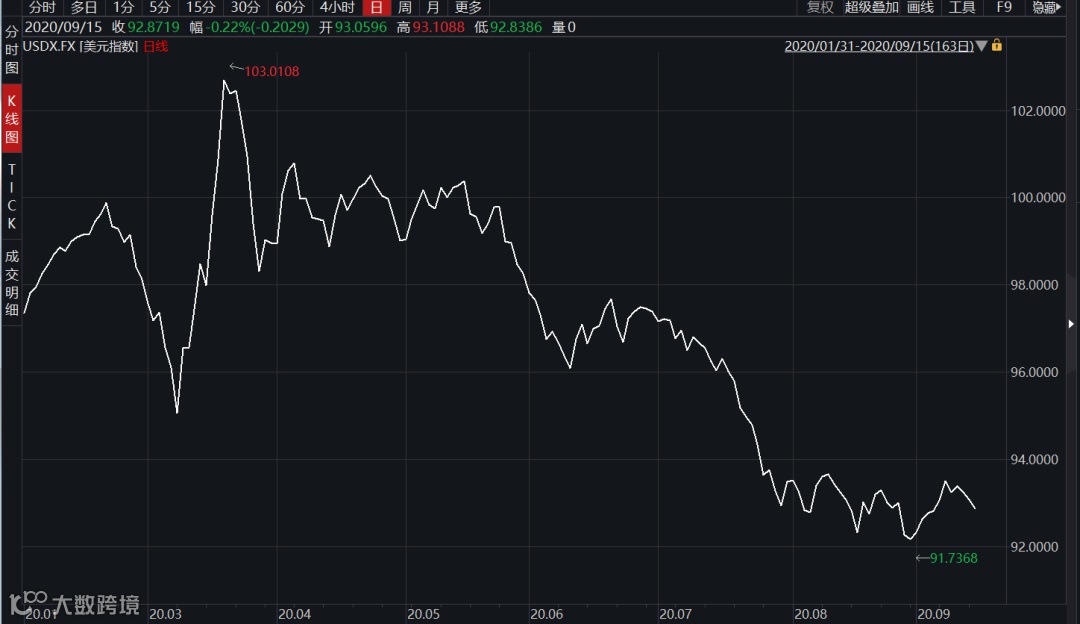Open the TICK side tab
Screen dimensions: 1080x624
pyautogui.click(x=12, y=196)
